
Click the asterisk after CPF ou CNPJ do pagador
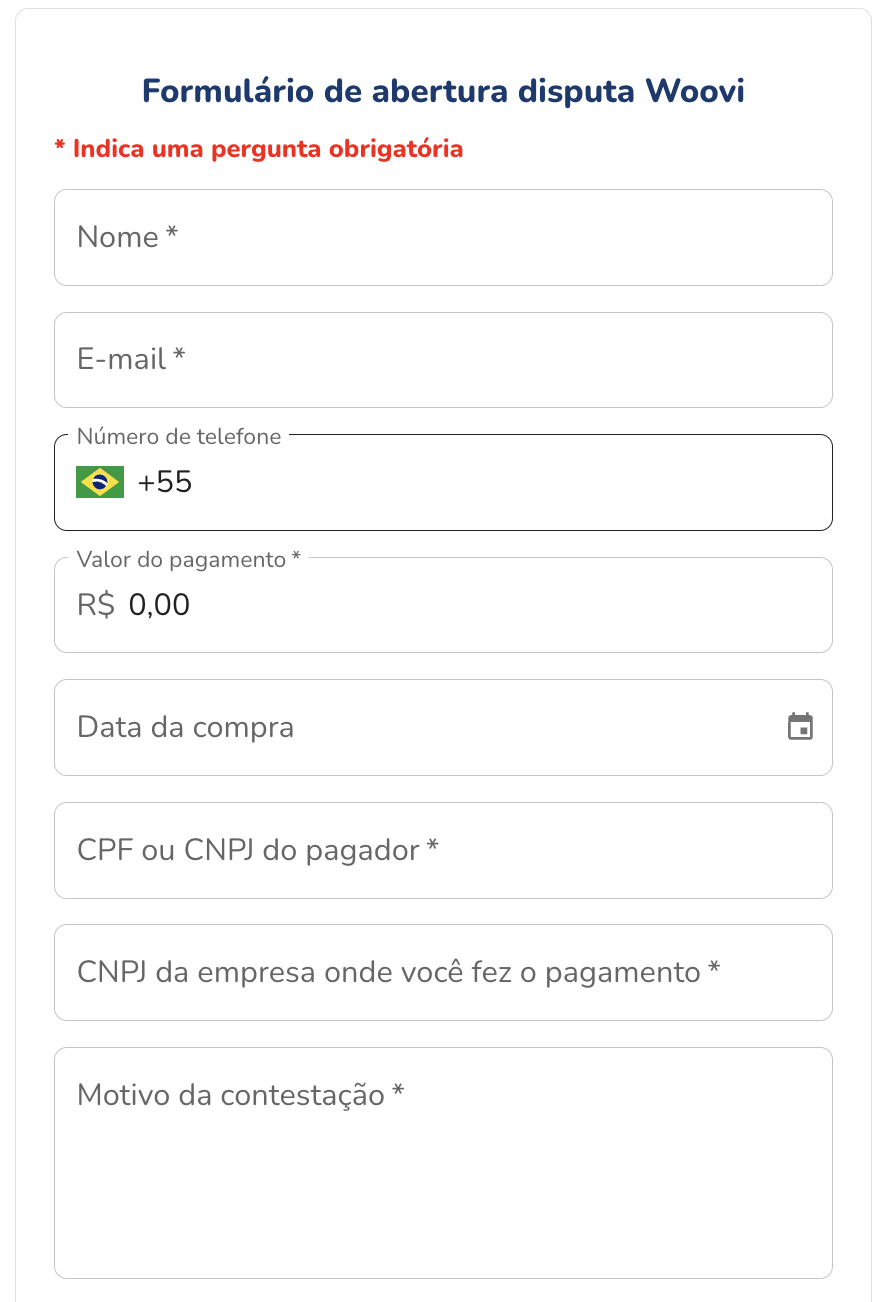432,847
